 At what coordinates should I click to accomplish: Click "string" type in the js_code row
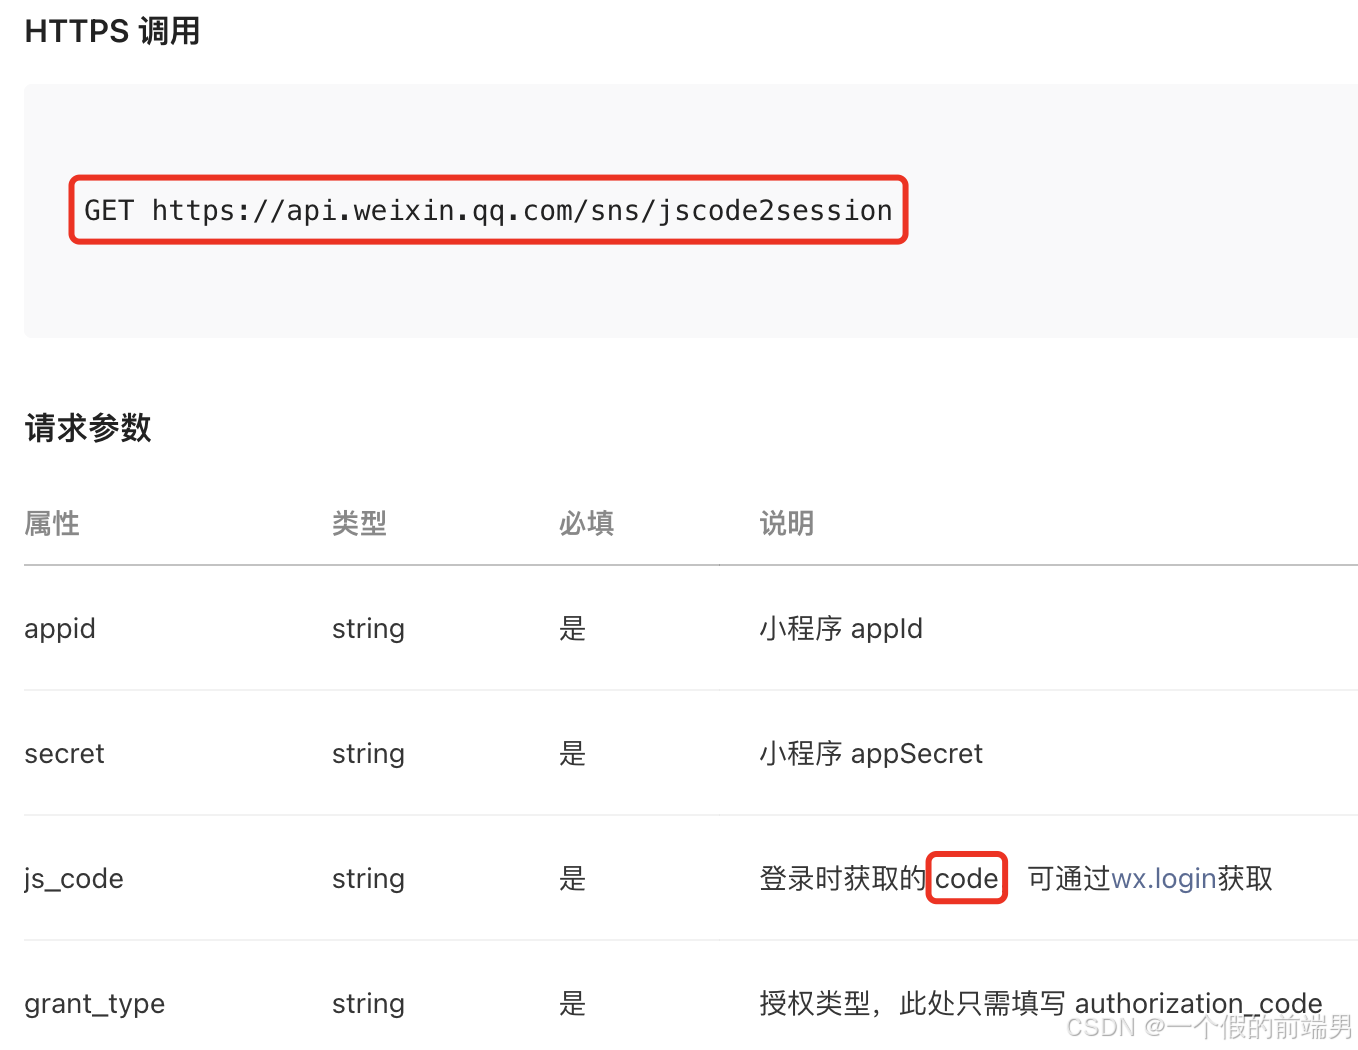tap(368, 879)
